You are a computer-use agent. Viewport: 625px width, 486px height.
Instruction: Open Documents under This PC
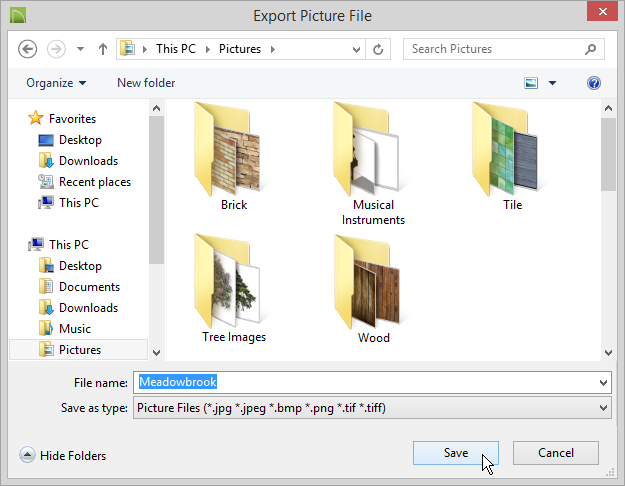(79, 287)
